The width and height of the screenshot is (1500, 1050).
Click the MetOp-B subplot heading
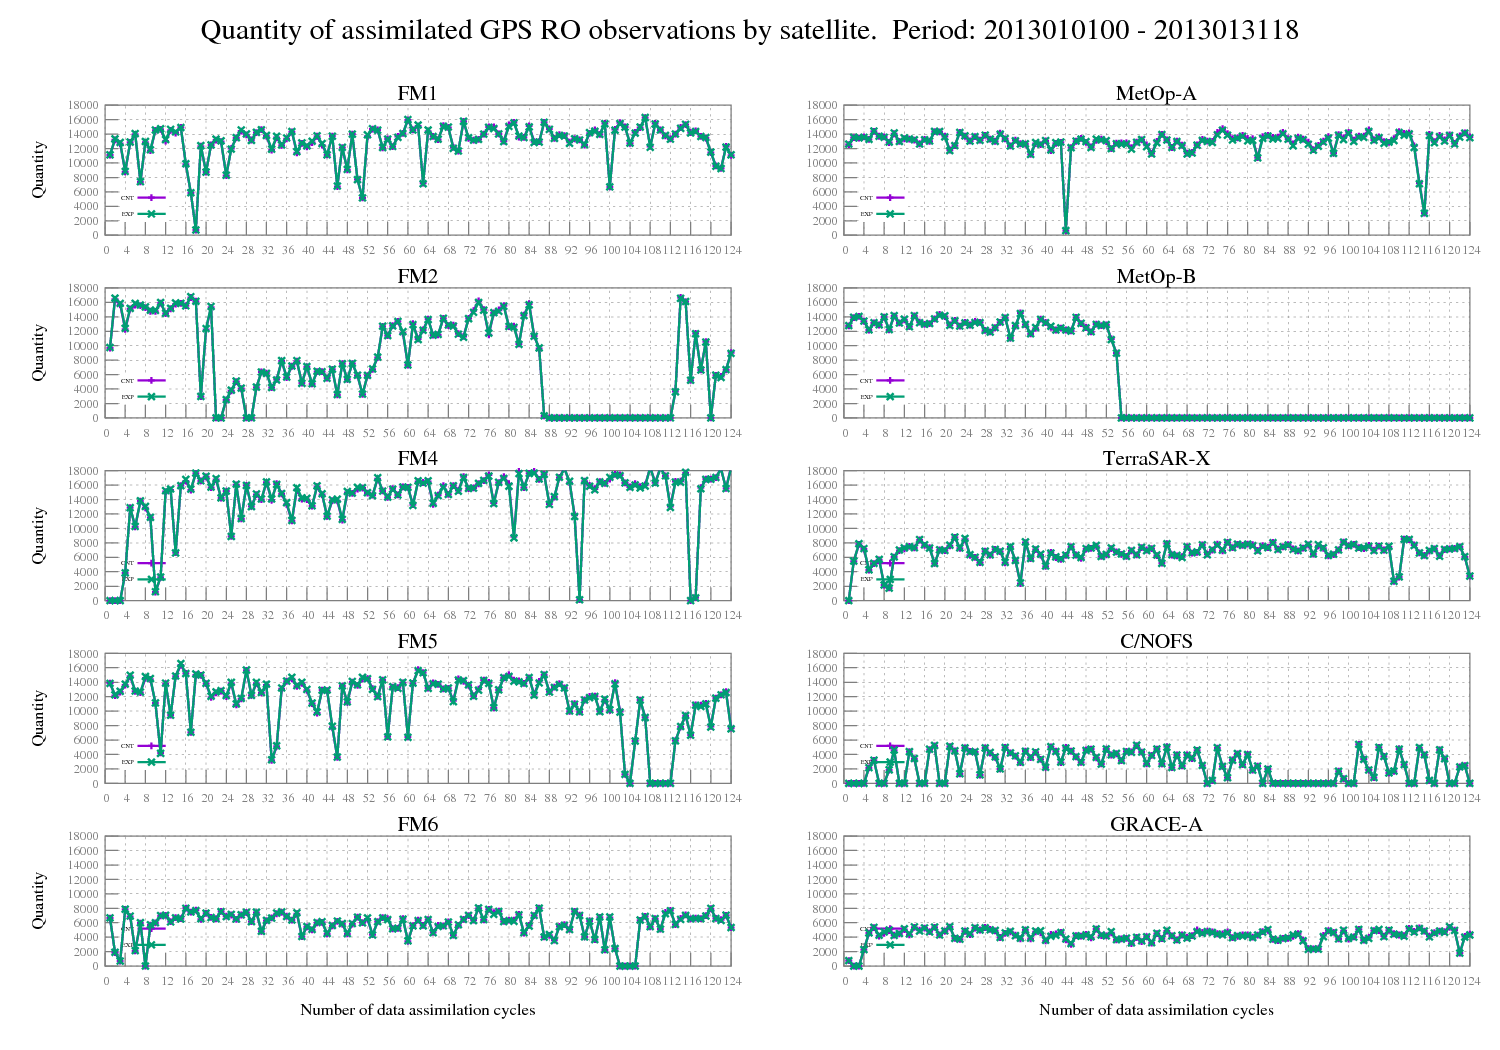[x=1156, y=277]
